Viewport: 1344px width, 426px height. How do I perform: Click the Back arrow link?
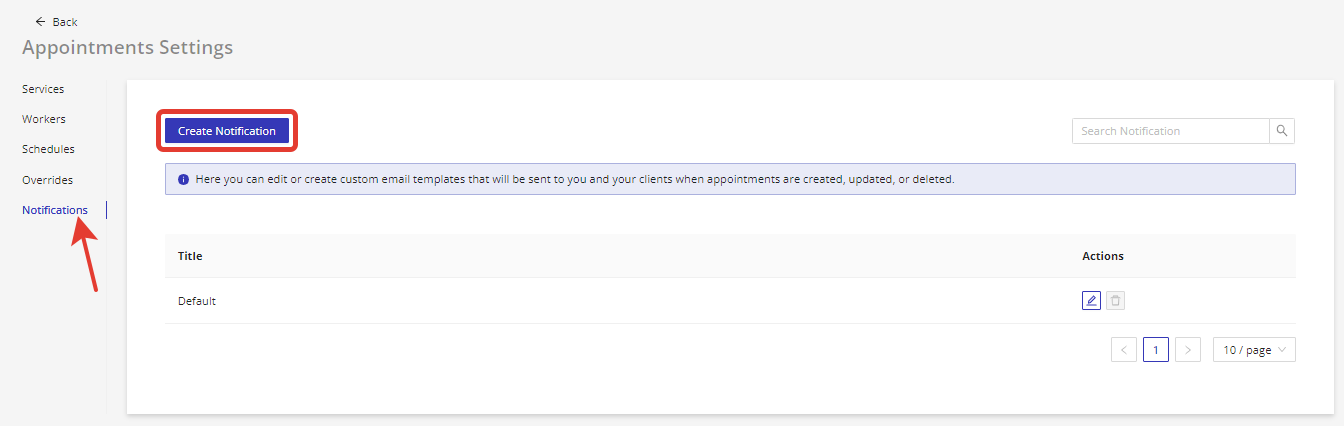(x=56, y=22)
